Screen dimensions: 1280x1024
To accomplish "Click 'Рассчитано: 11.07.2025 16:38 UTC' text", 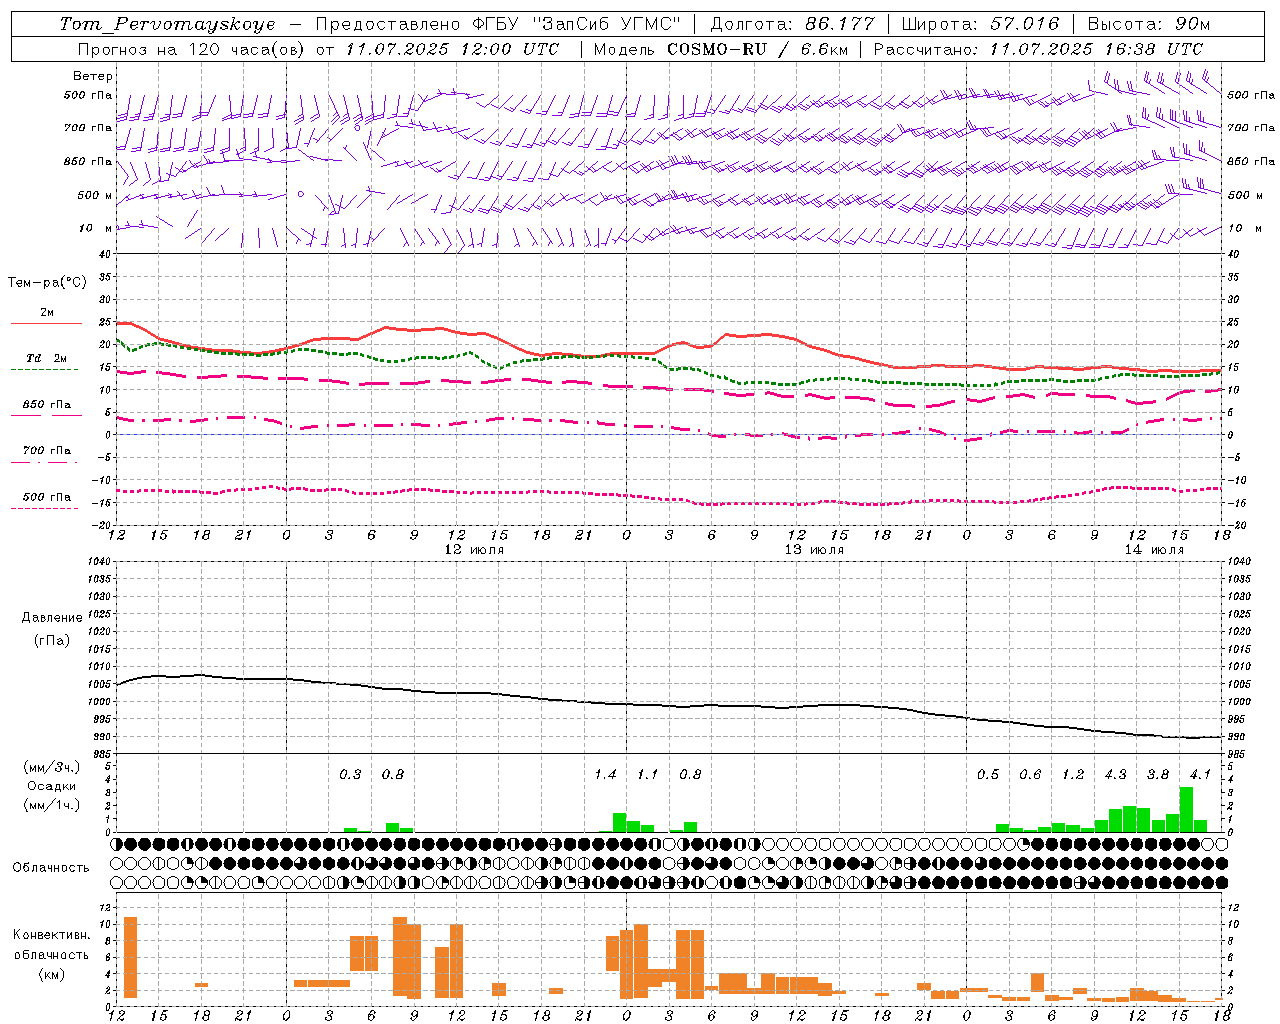I will point(1038,49).
